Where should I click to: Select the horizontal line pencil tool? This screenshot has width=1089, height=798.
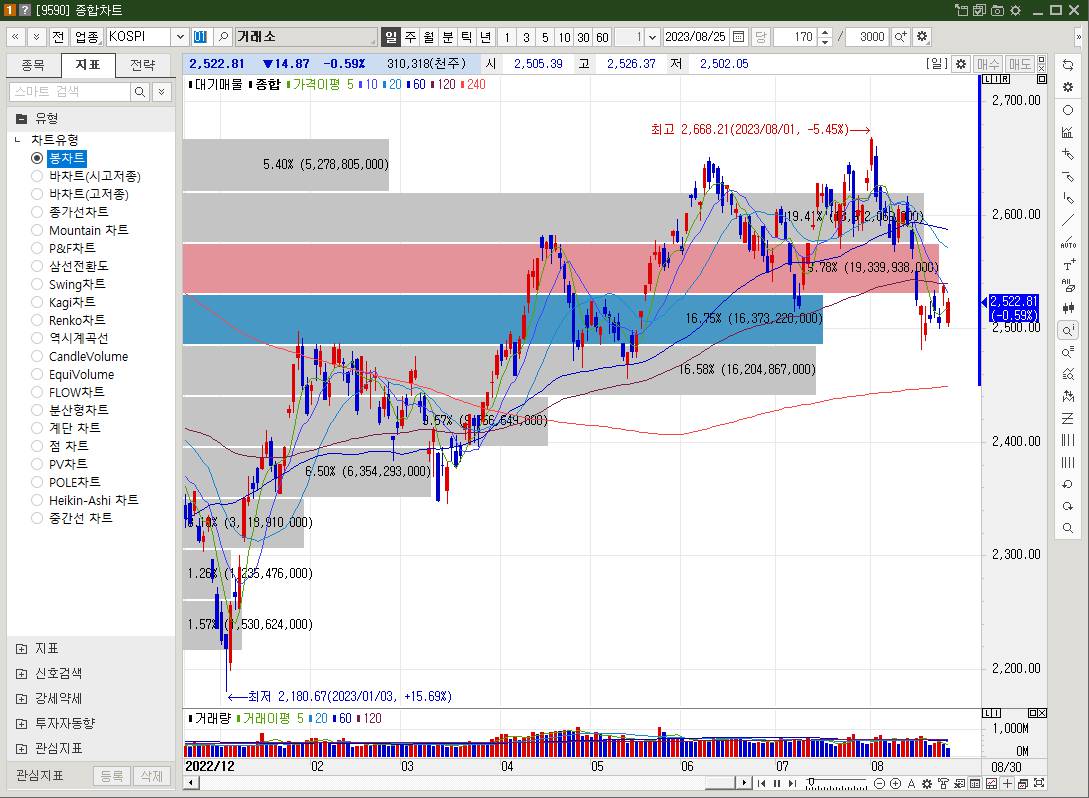coord(1067,176)
